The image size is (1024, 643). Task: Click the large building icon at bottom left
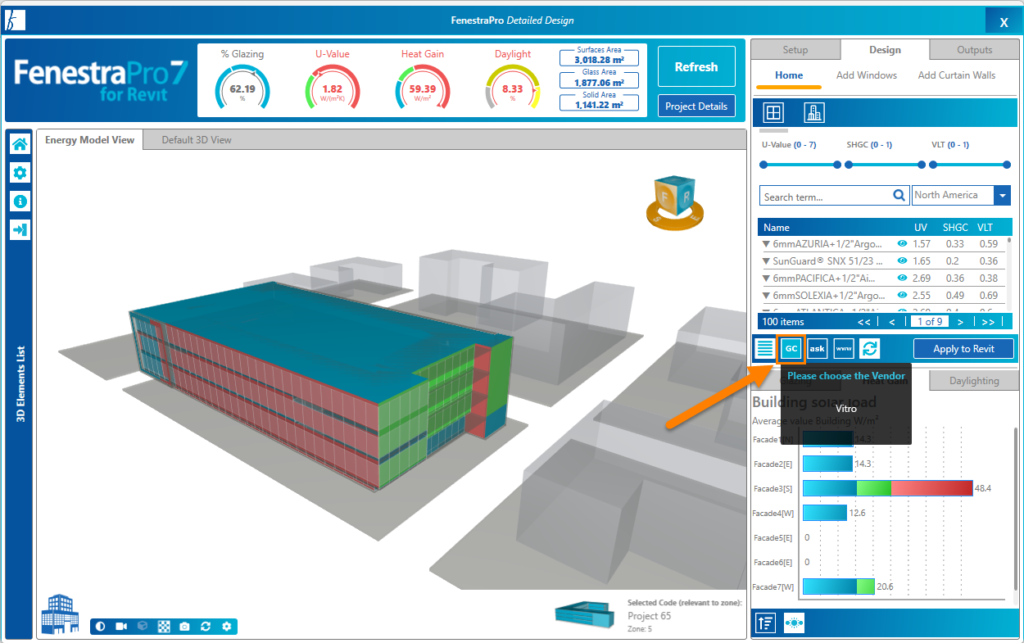[60, 614]
